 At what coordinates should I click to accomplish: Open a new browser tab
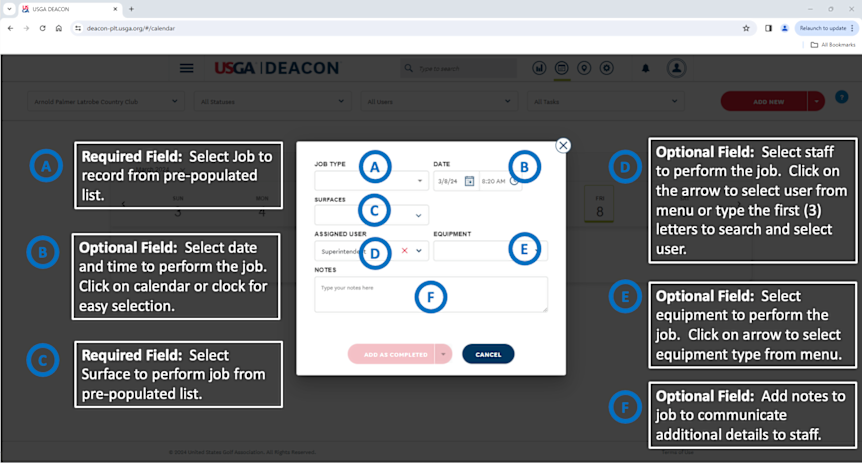(x=131, y=9)
